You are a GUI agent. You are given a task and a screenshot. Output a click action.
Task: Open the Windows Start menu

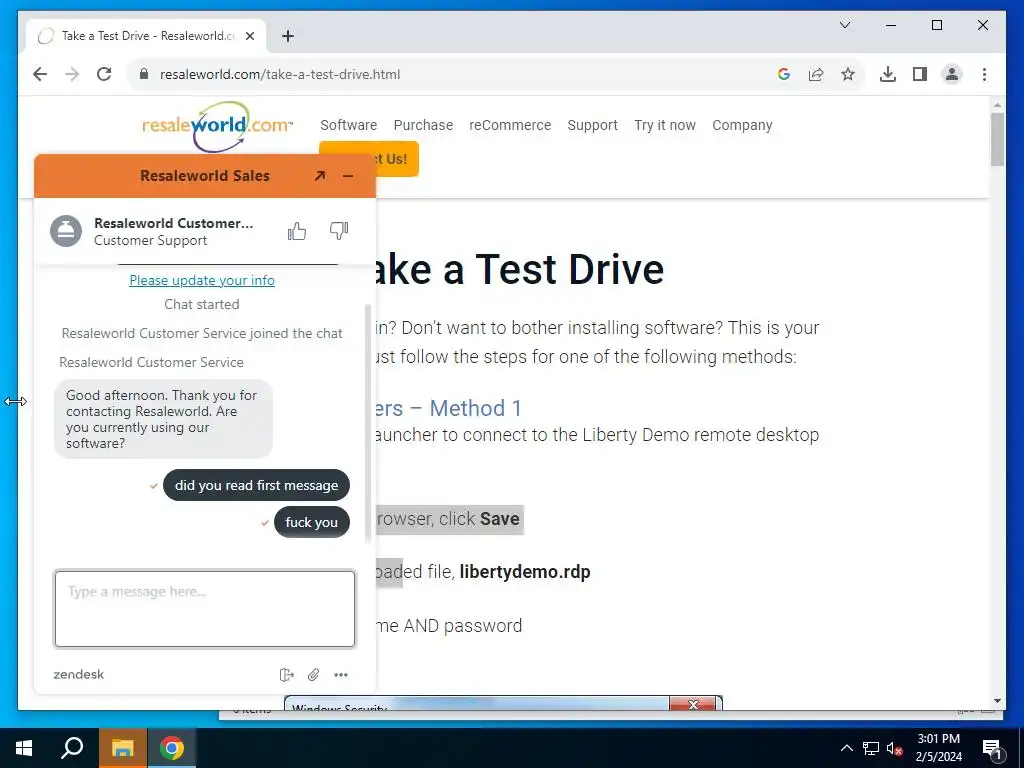click(x=24, y=748)
